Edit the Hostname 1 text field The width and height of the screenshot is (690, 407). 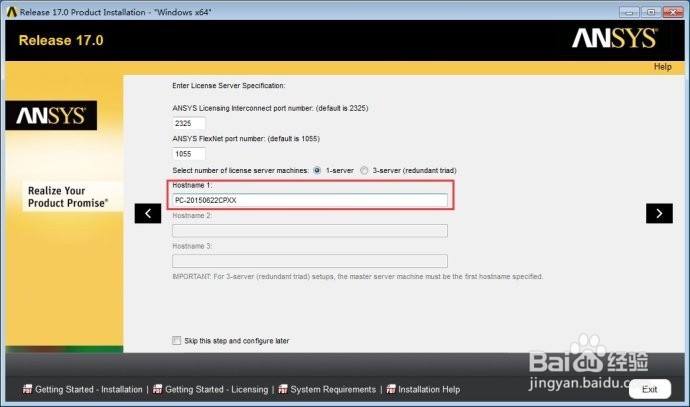coord(310,200)
